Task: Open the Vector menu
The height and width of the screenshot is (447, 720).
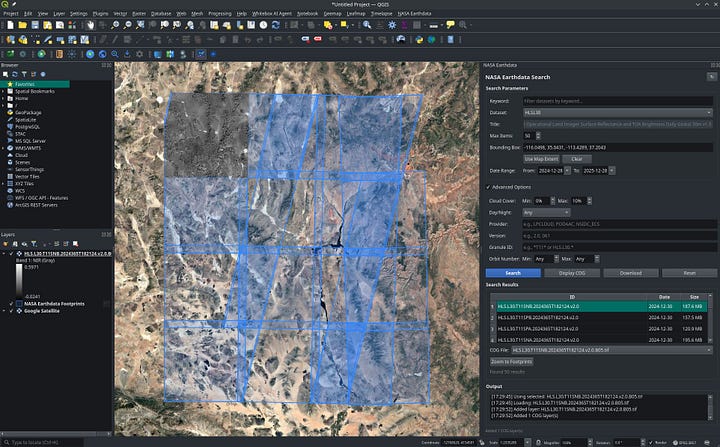Action: tap(120, 14)
